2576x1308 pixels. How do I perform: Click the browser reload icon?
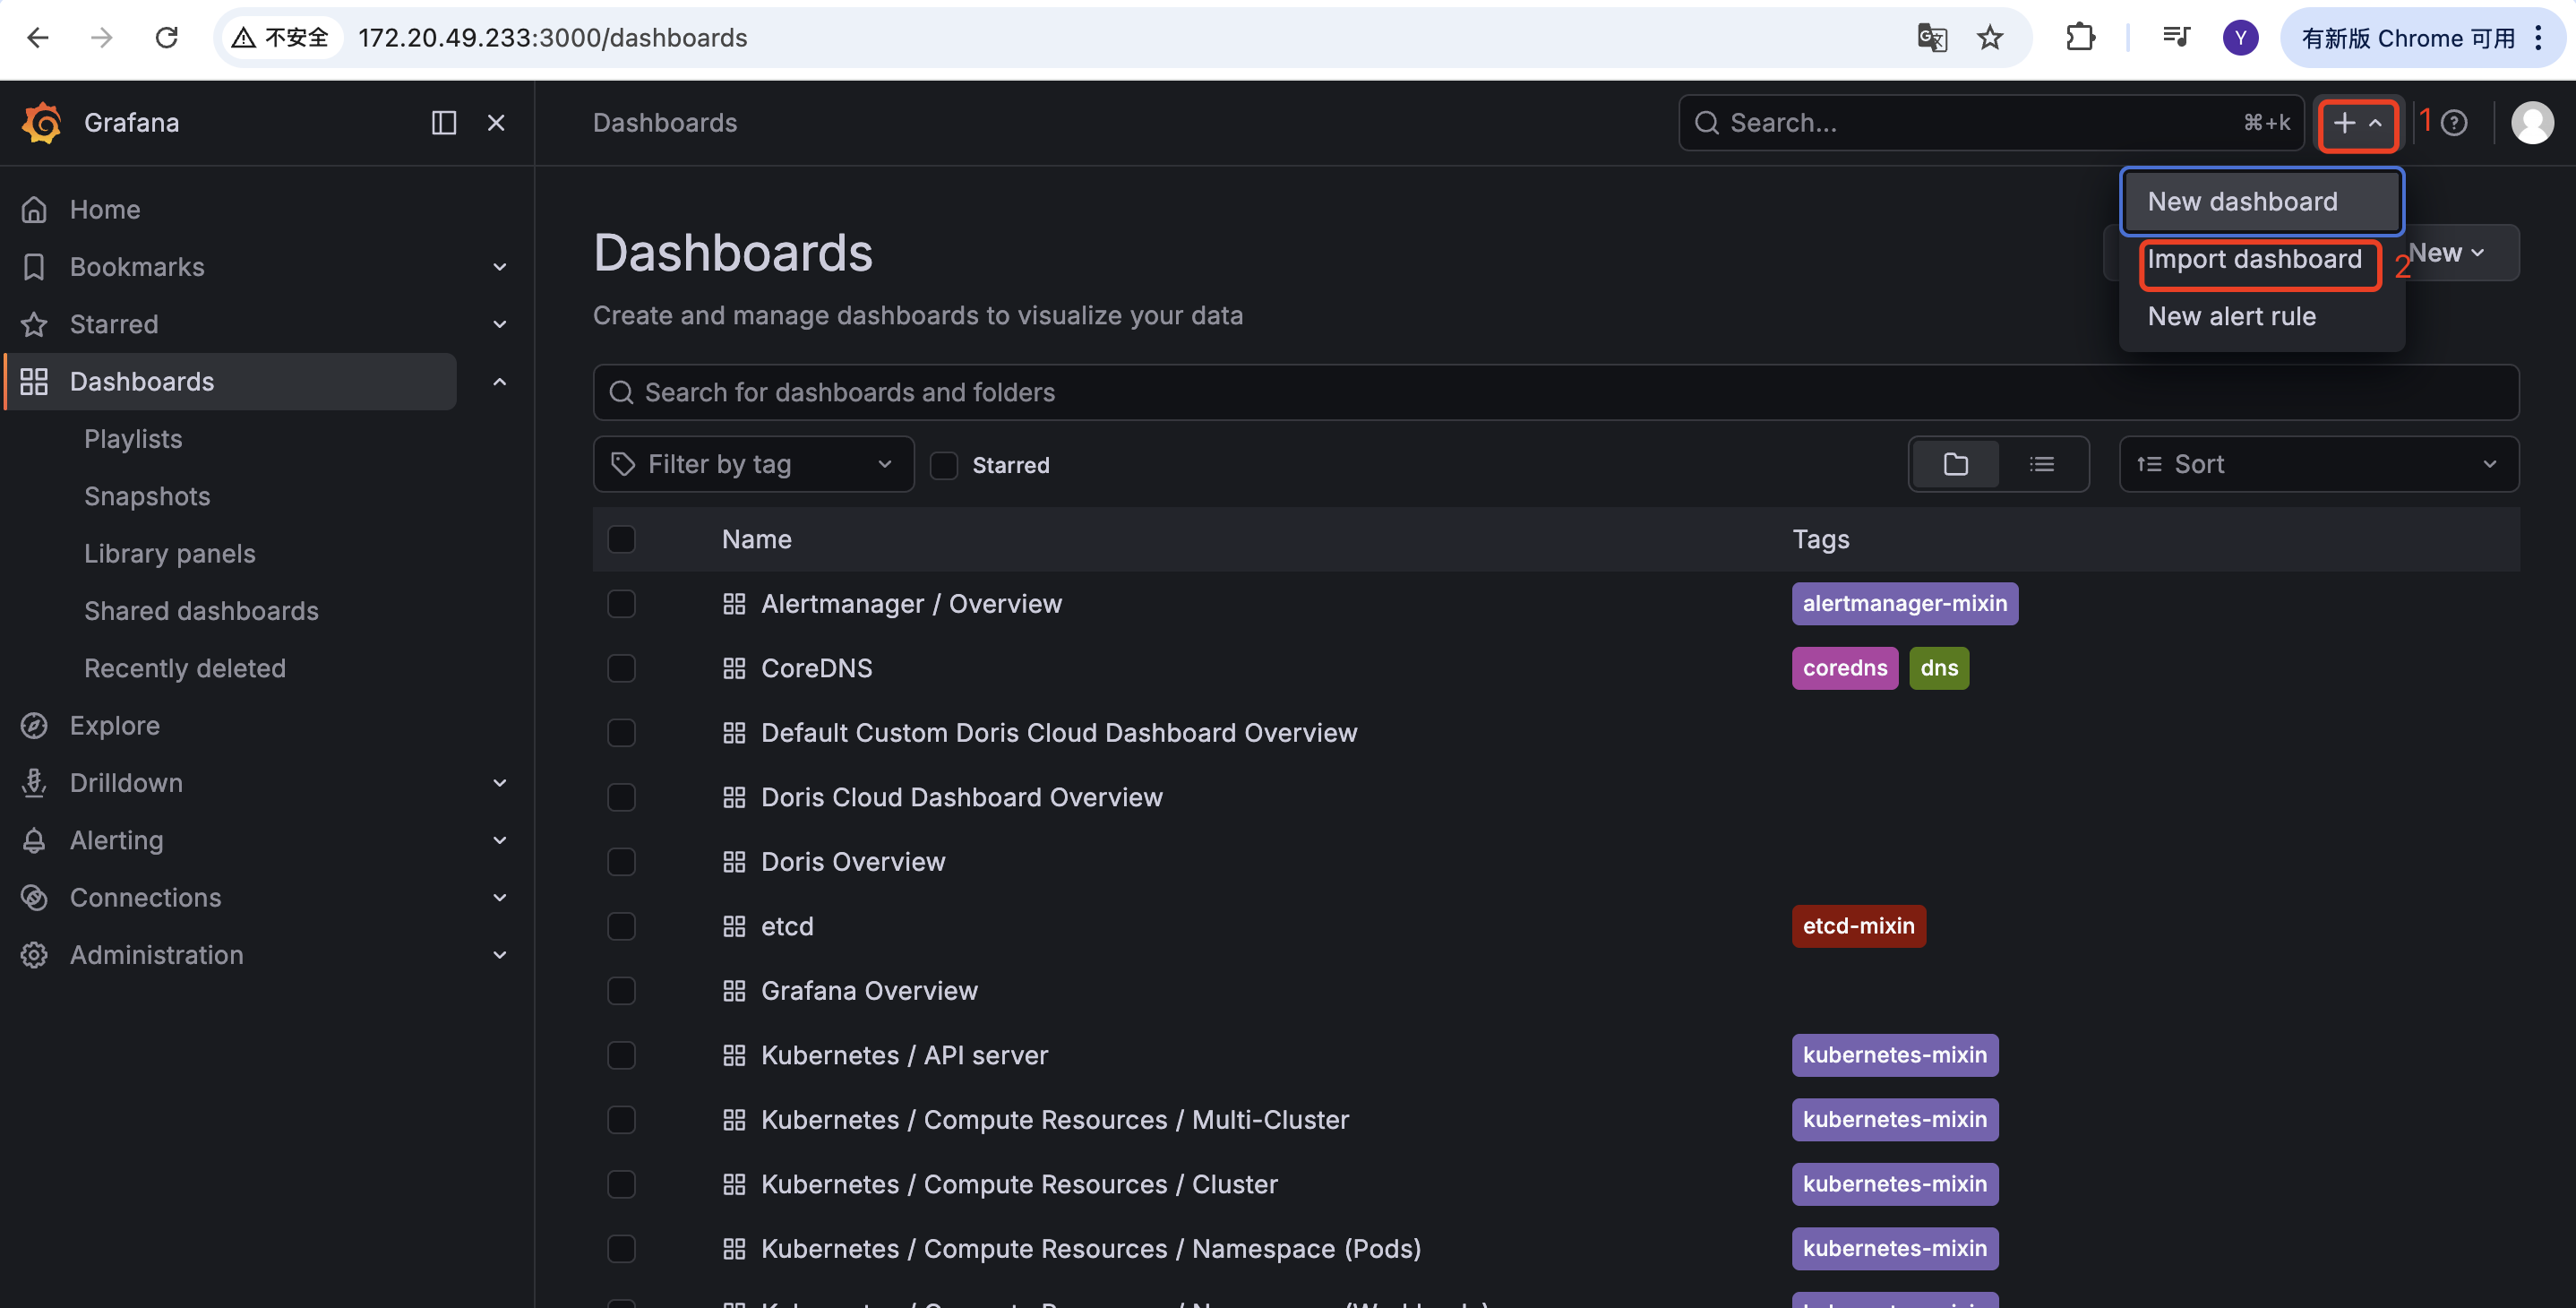(x=166, y=38)
